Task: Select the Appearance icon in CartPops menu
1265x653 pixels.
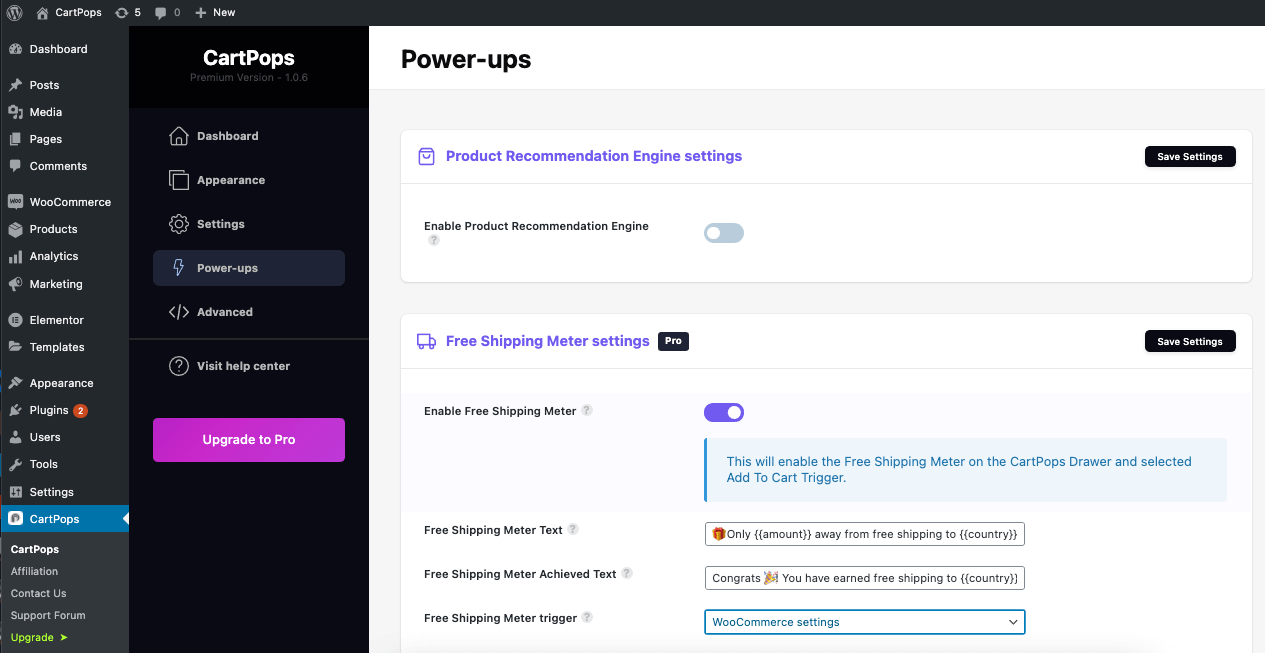Action: click(x=181, y=180)
